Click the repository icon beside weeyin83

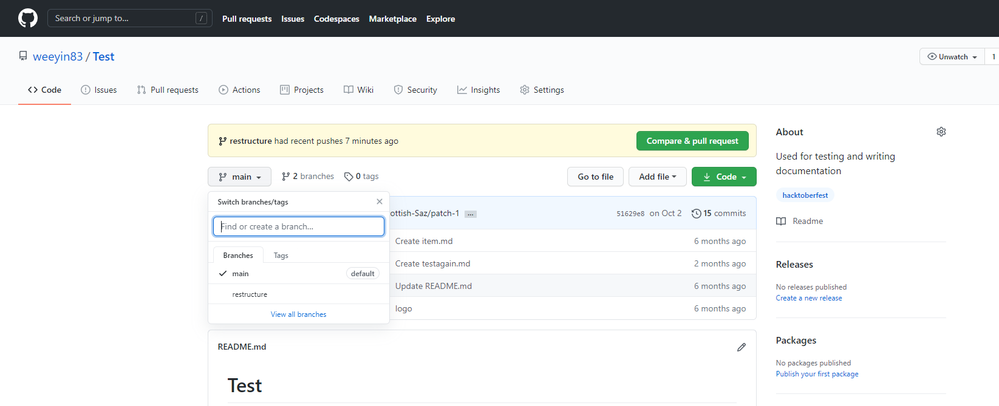pyautogui.click(x=23, y=56)
